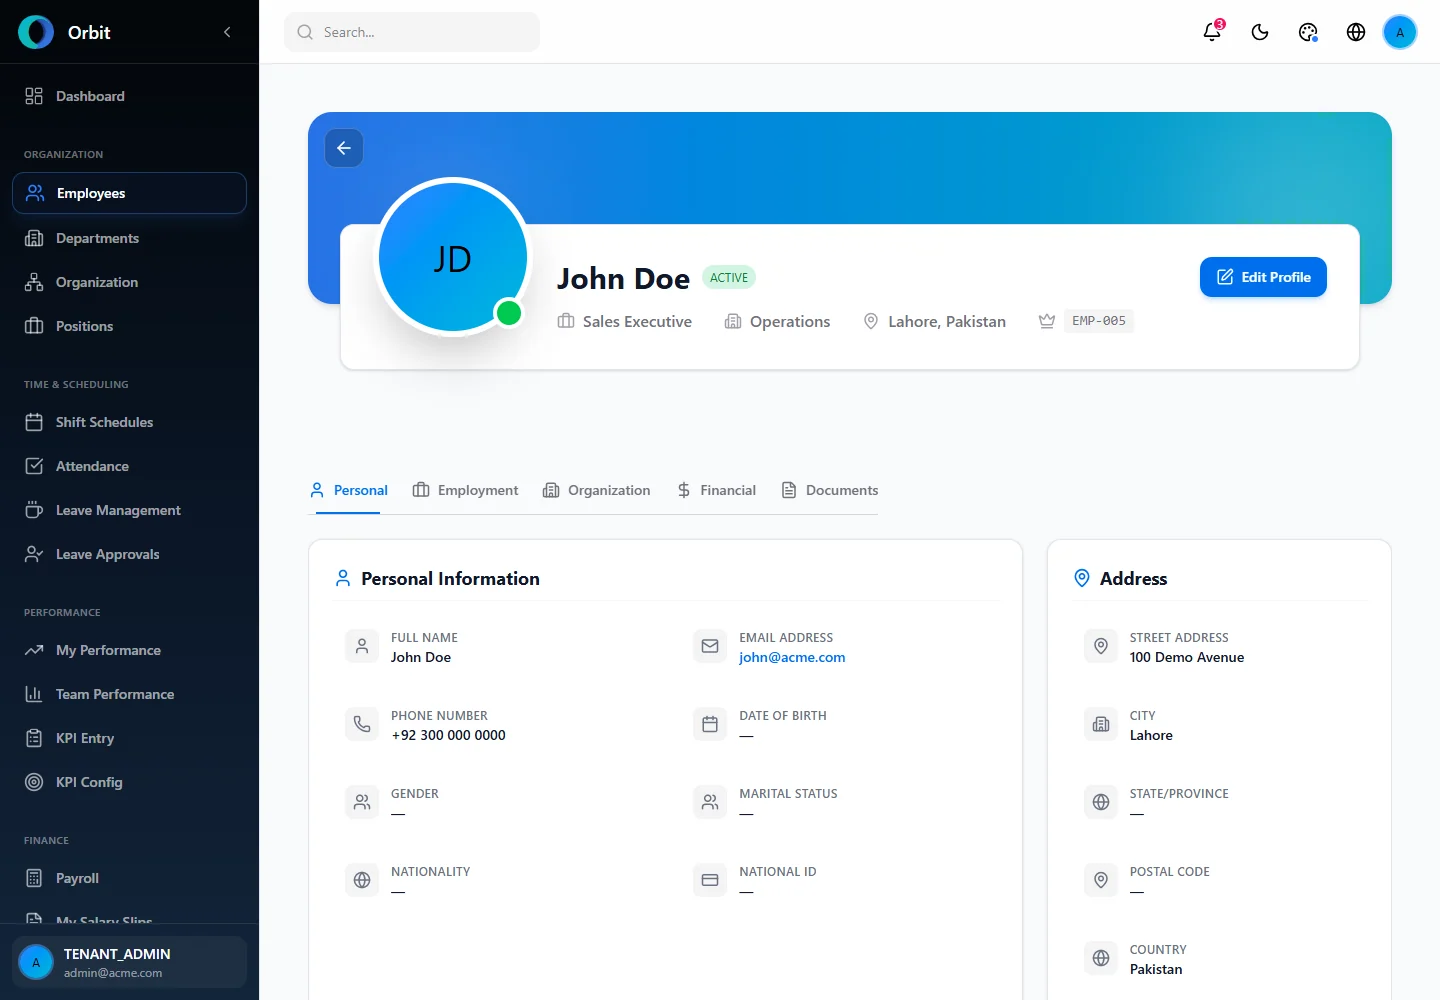Click the building icon by City
Viewport: 1440px width, 1000px height.
pos(1101,724)
